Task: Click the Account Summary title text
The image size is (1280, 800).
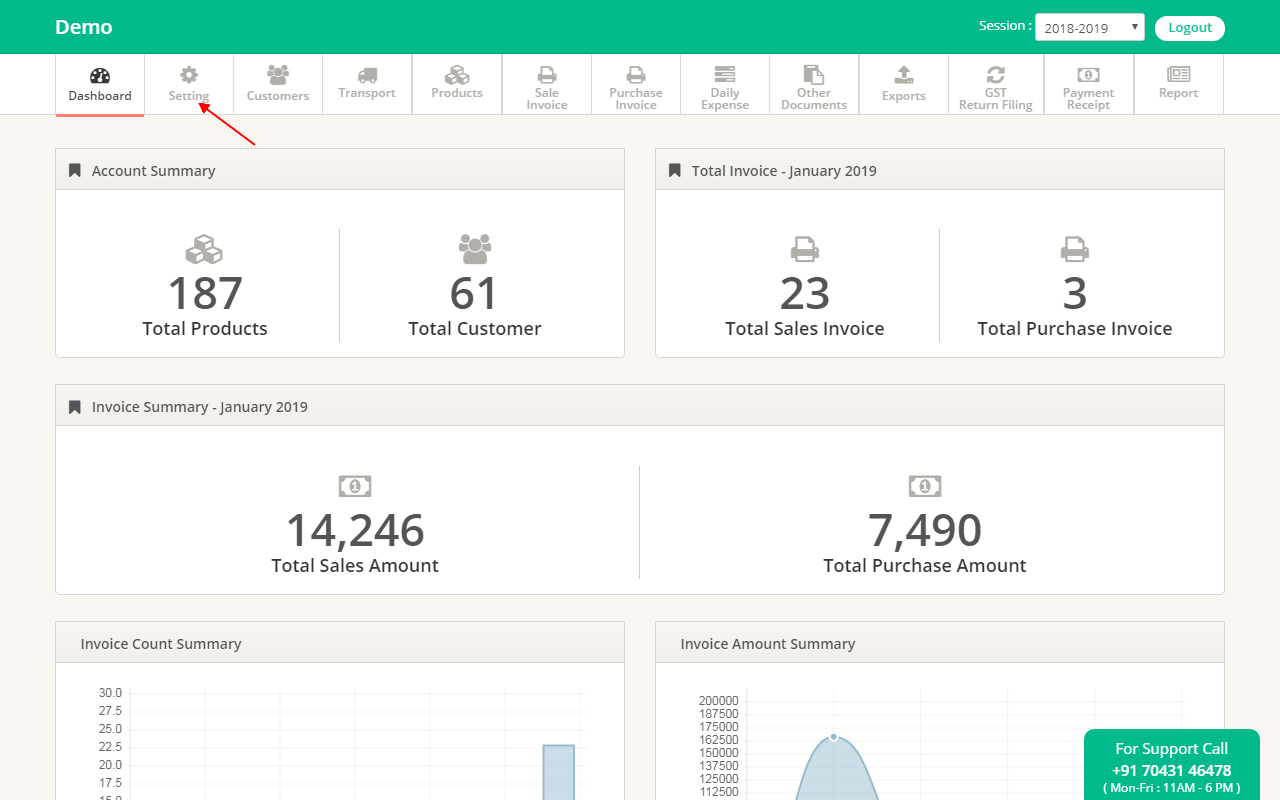Action: click(153, 171)
